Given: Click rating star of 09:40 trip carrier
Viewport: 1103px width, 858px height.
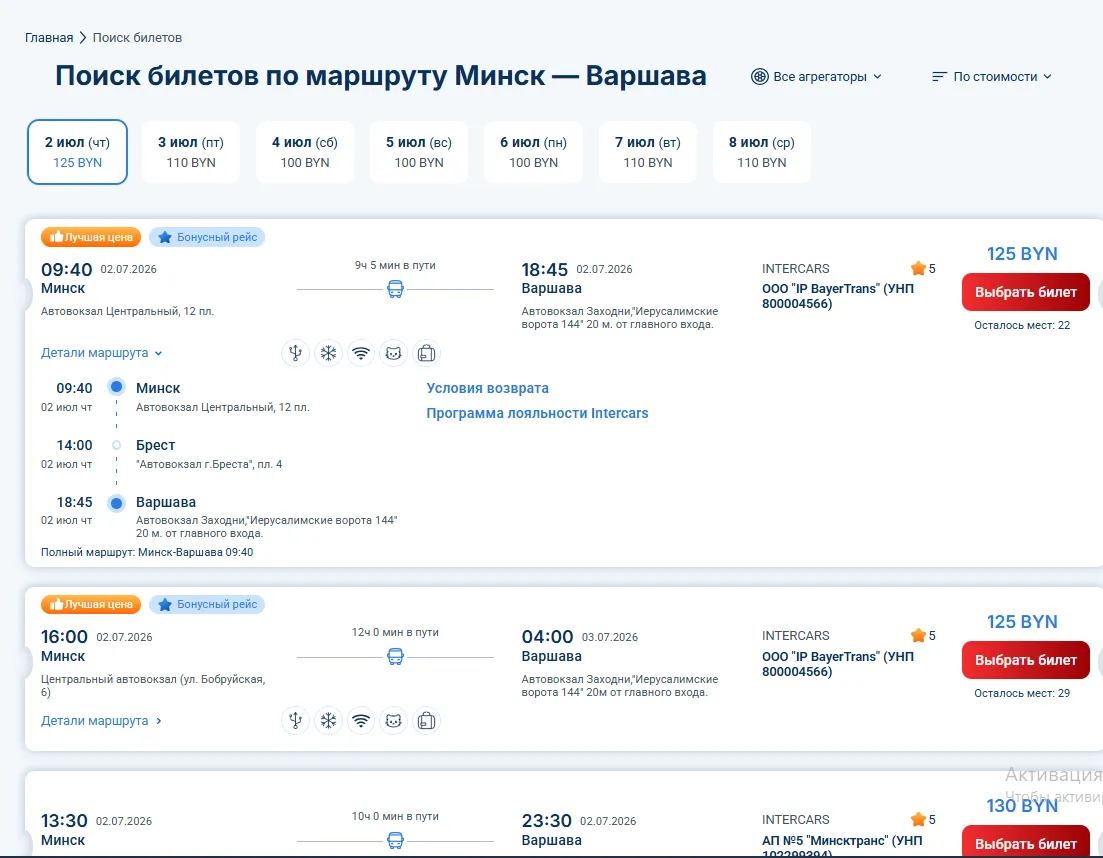Looking at the screenshot, I should [918, 268].
